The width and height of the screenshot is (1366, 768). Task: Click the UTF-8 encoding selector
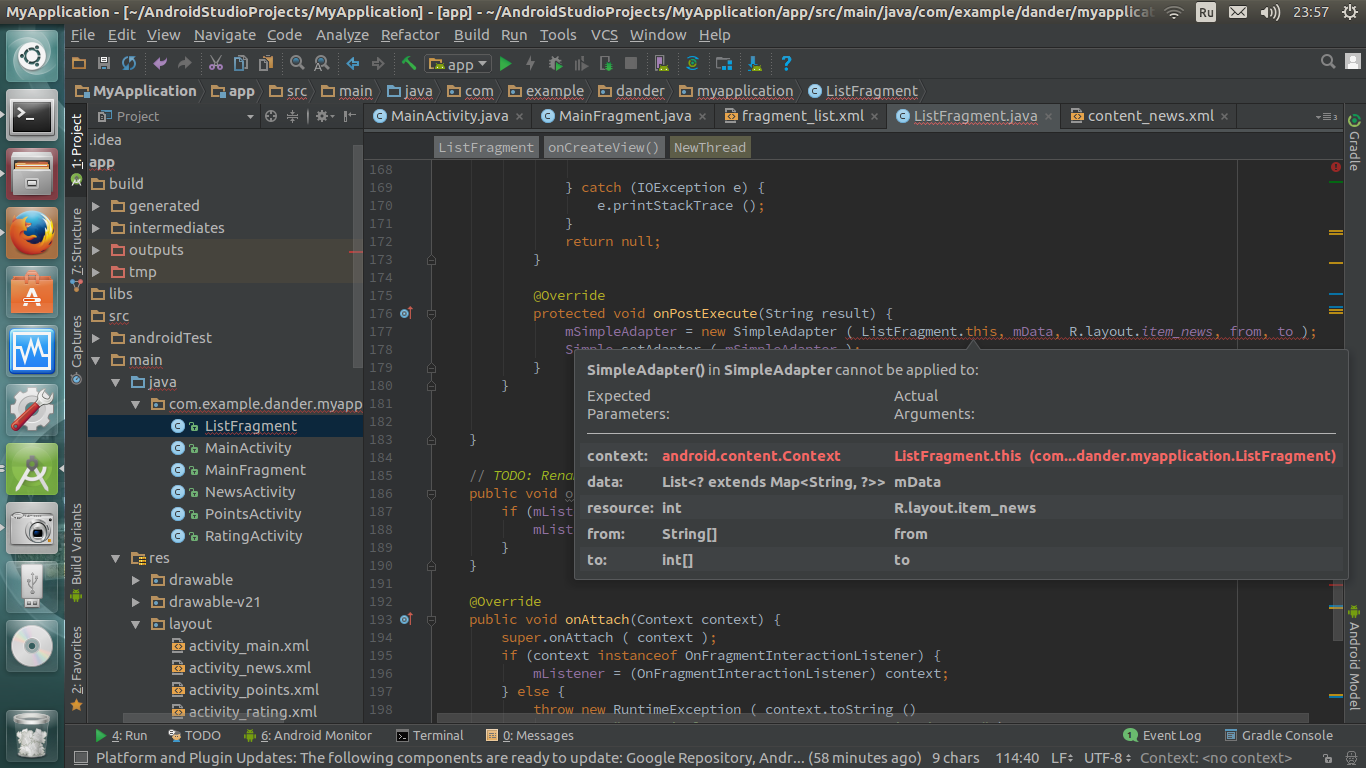[x=1108, y=758]
